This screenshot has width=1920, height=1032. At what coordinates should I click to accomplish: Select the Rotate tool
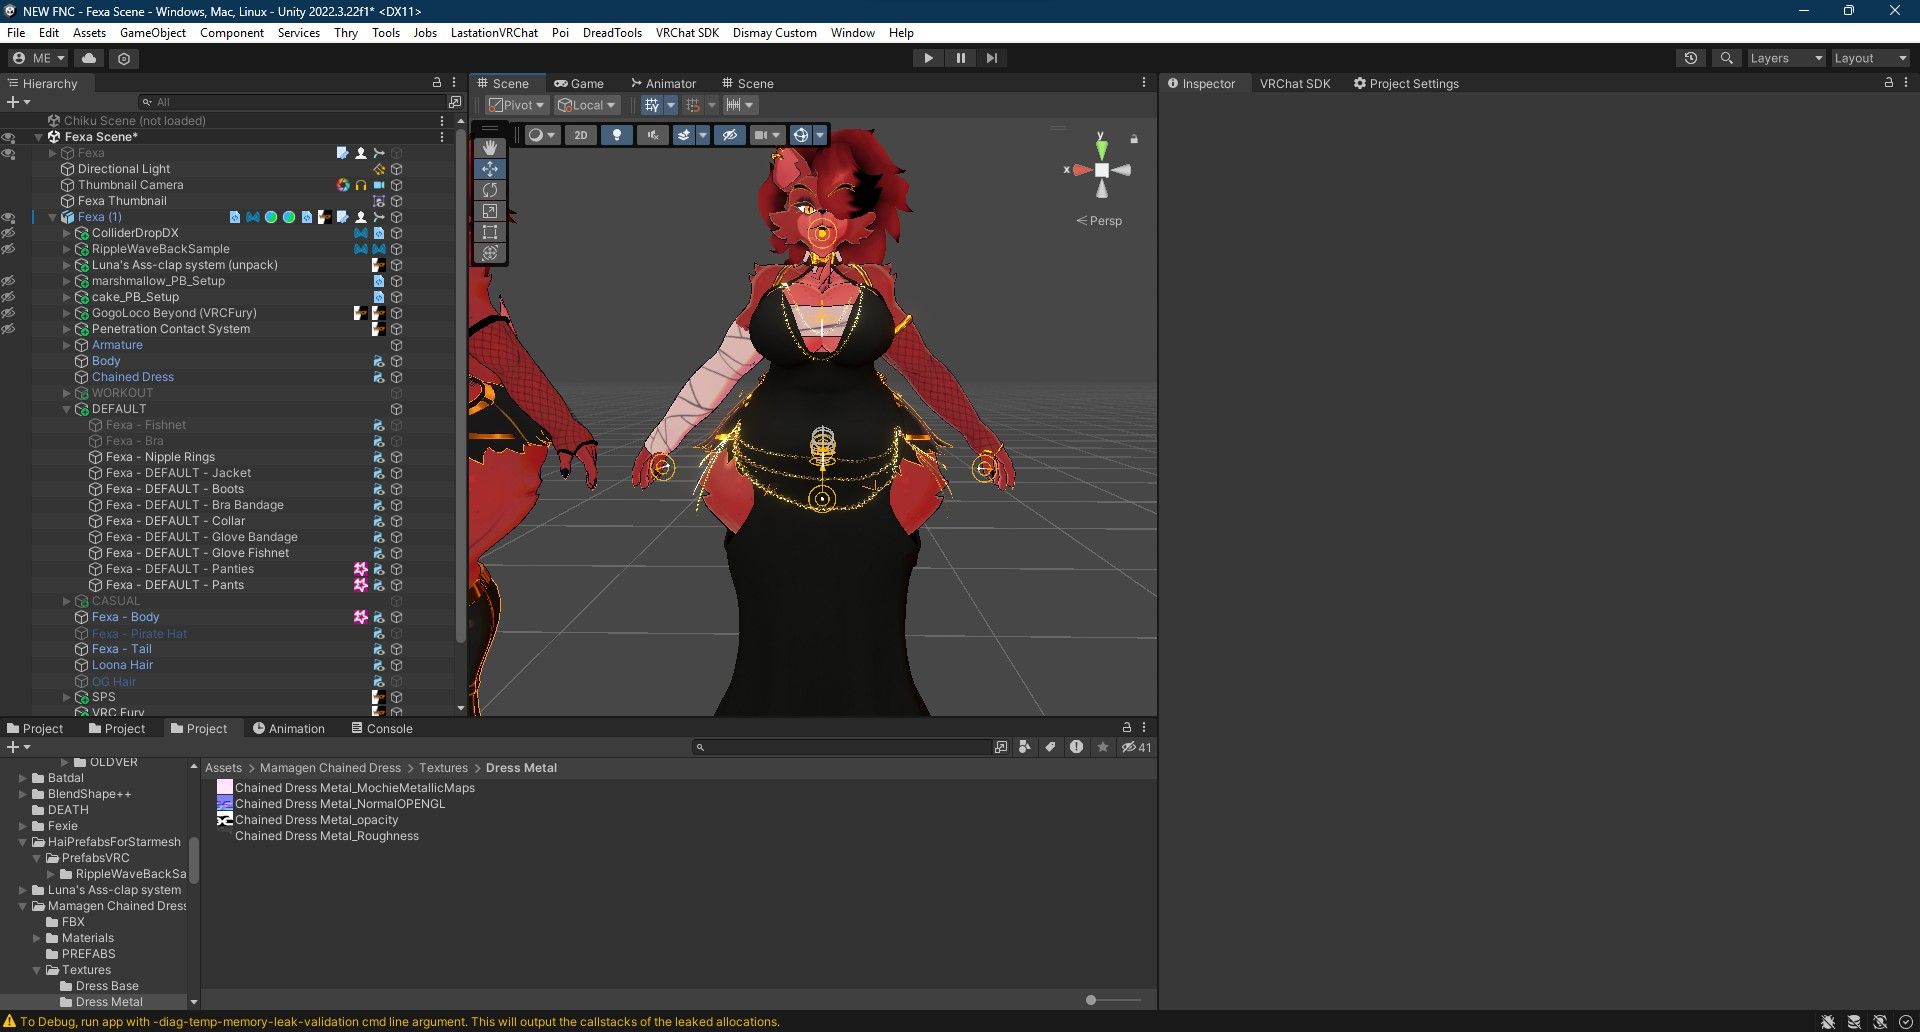[x=490, y=190]
